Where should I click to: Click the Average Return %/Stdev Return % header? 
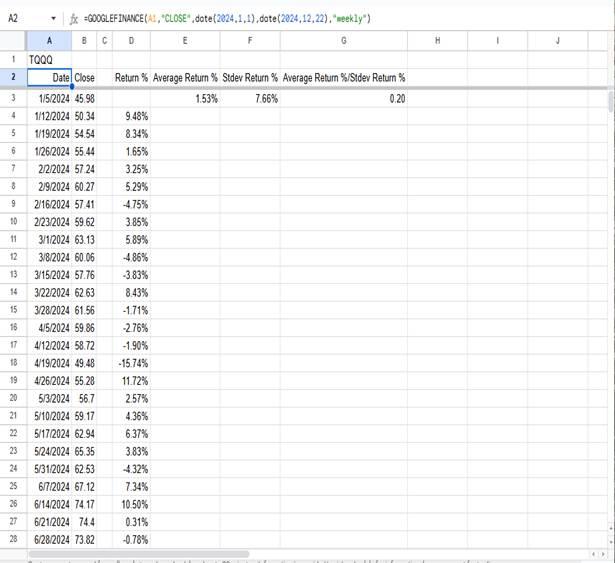click(x=344, y=78)
